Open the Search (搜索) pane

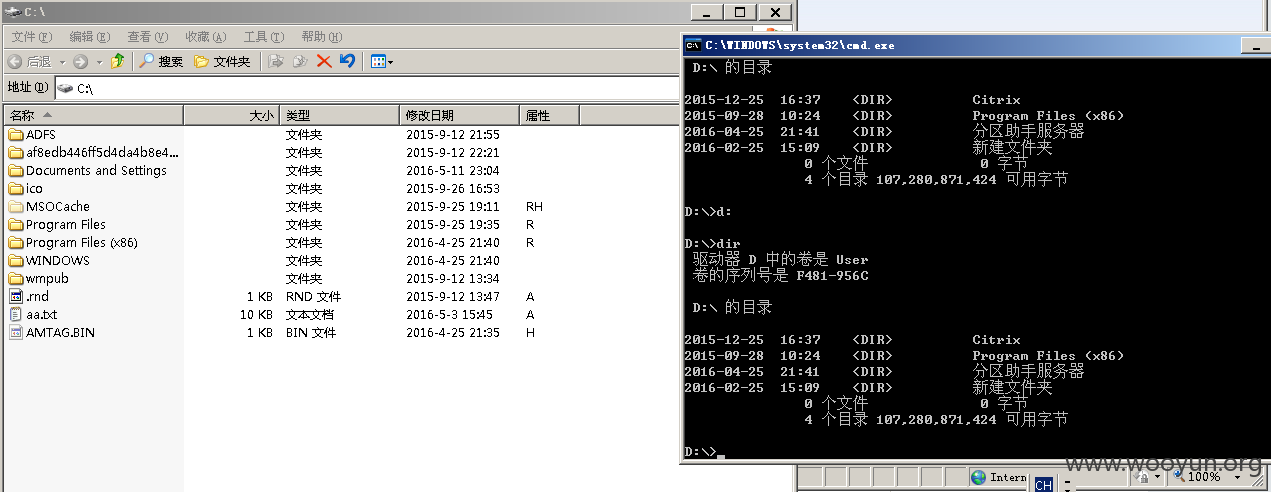click(161, 61)
